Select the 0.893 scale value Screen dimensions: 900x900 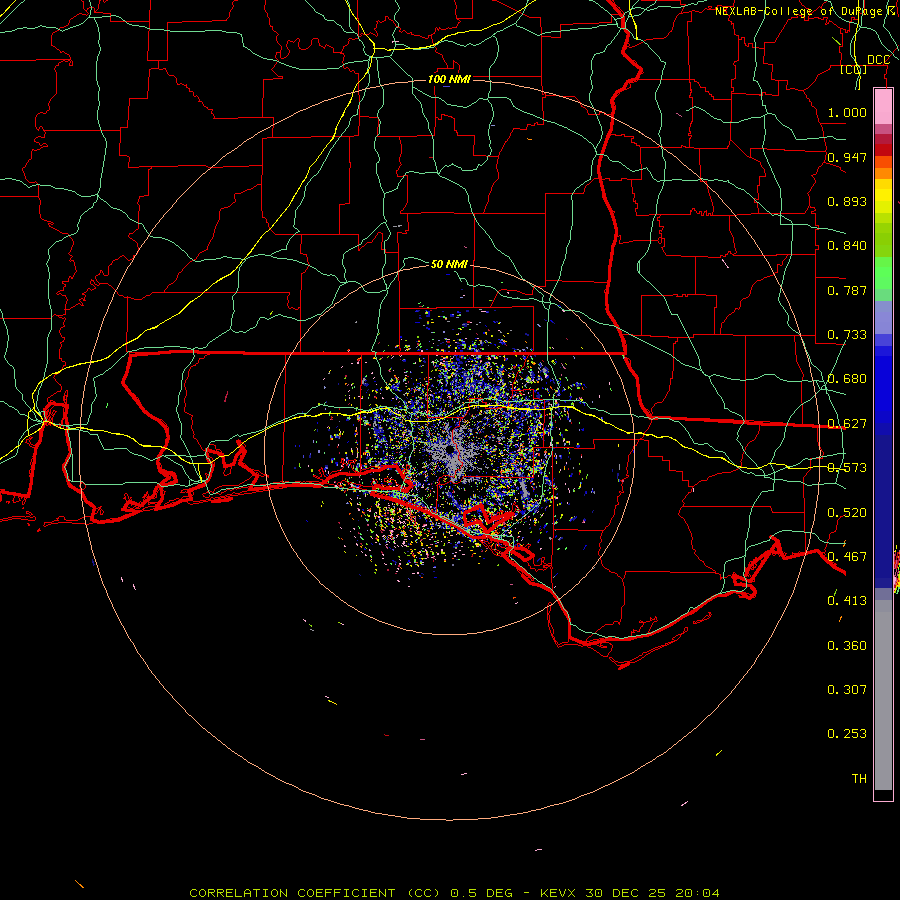click(847, 201)
